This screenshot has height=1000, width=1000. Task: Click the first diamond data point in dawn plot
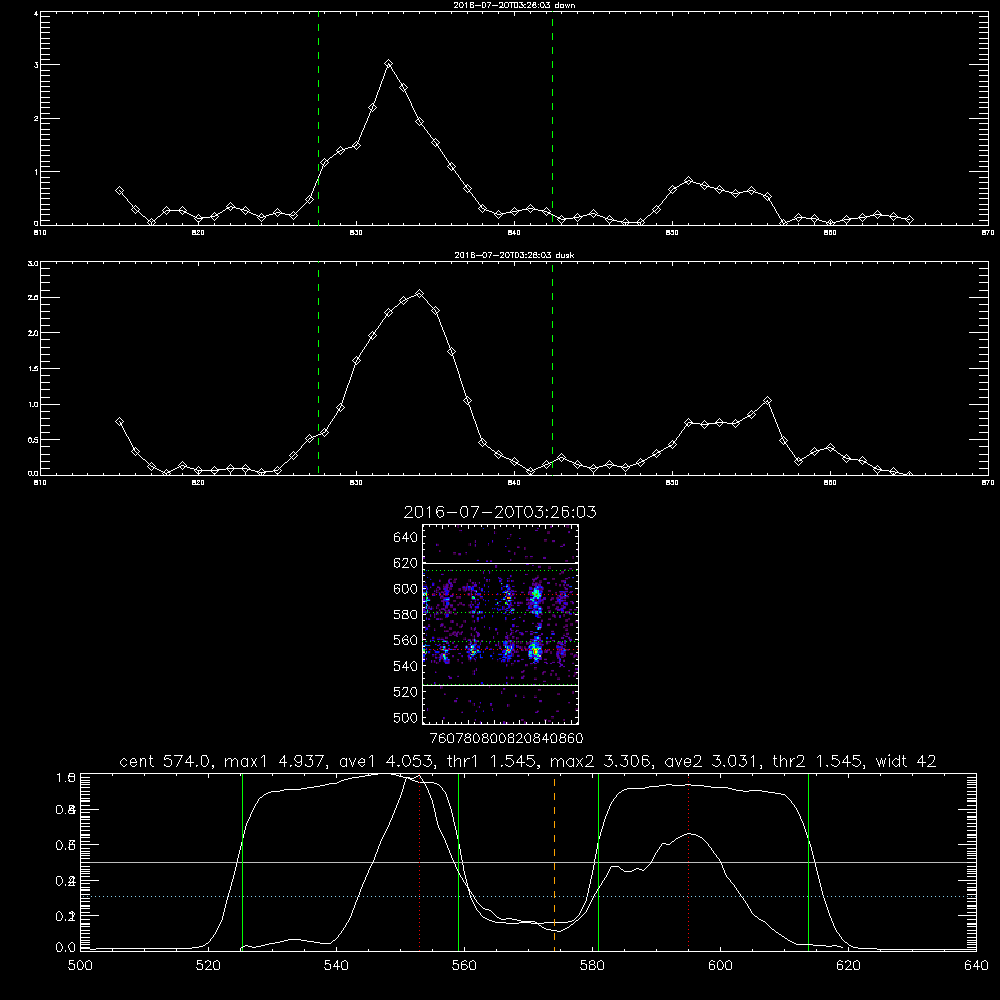click(x=119, y=191)
